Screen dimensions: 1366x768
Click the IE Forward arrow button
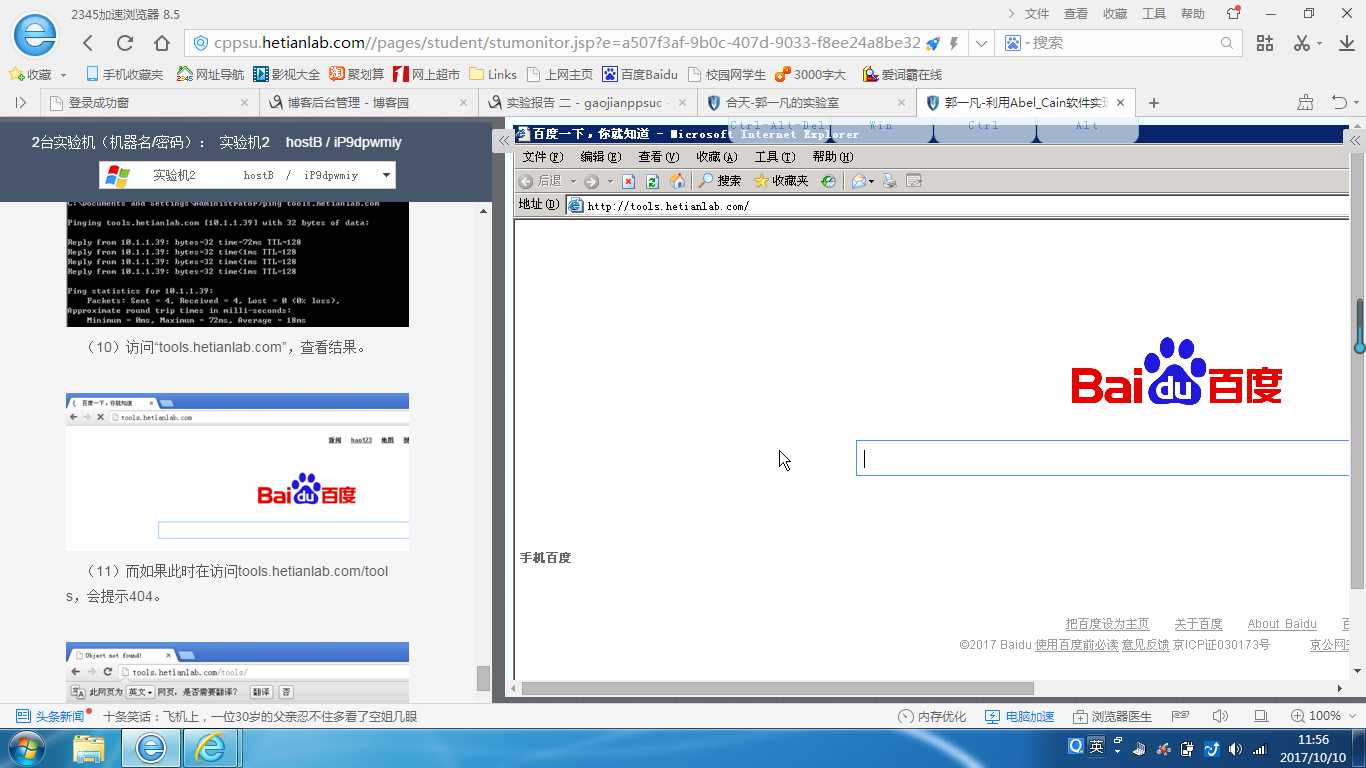click(x=591, y=181)
